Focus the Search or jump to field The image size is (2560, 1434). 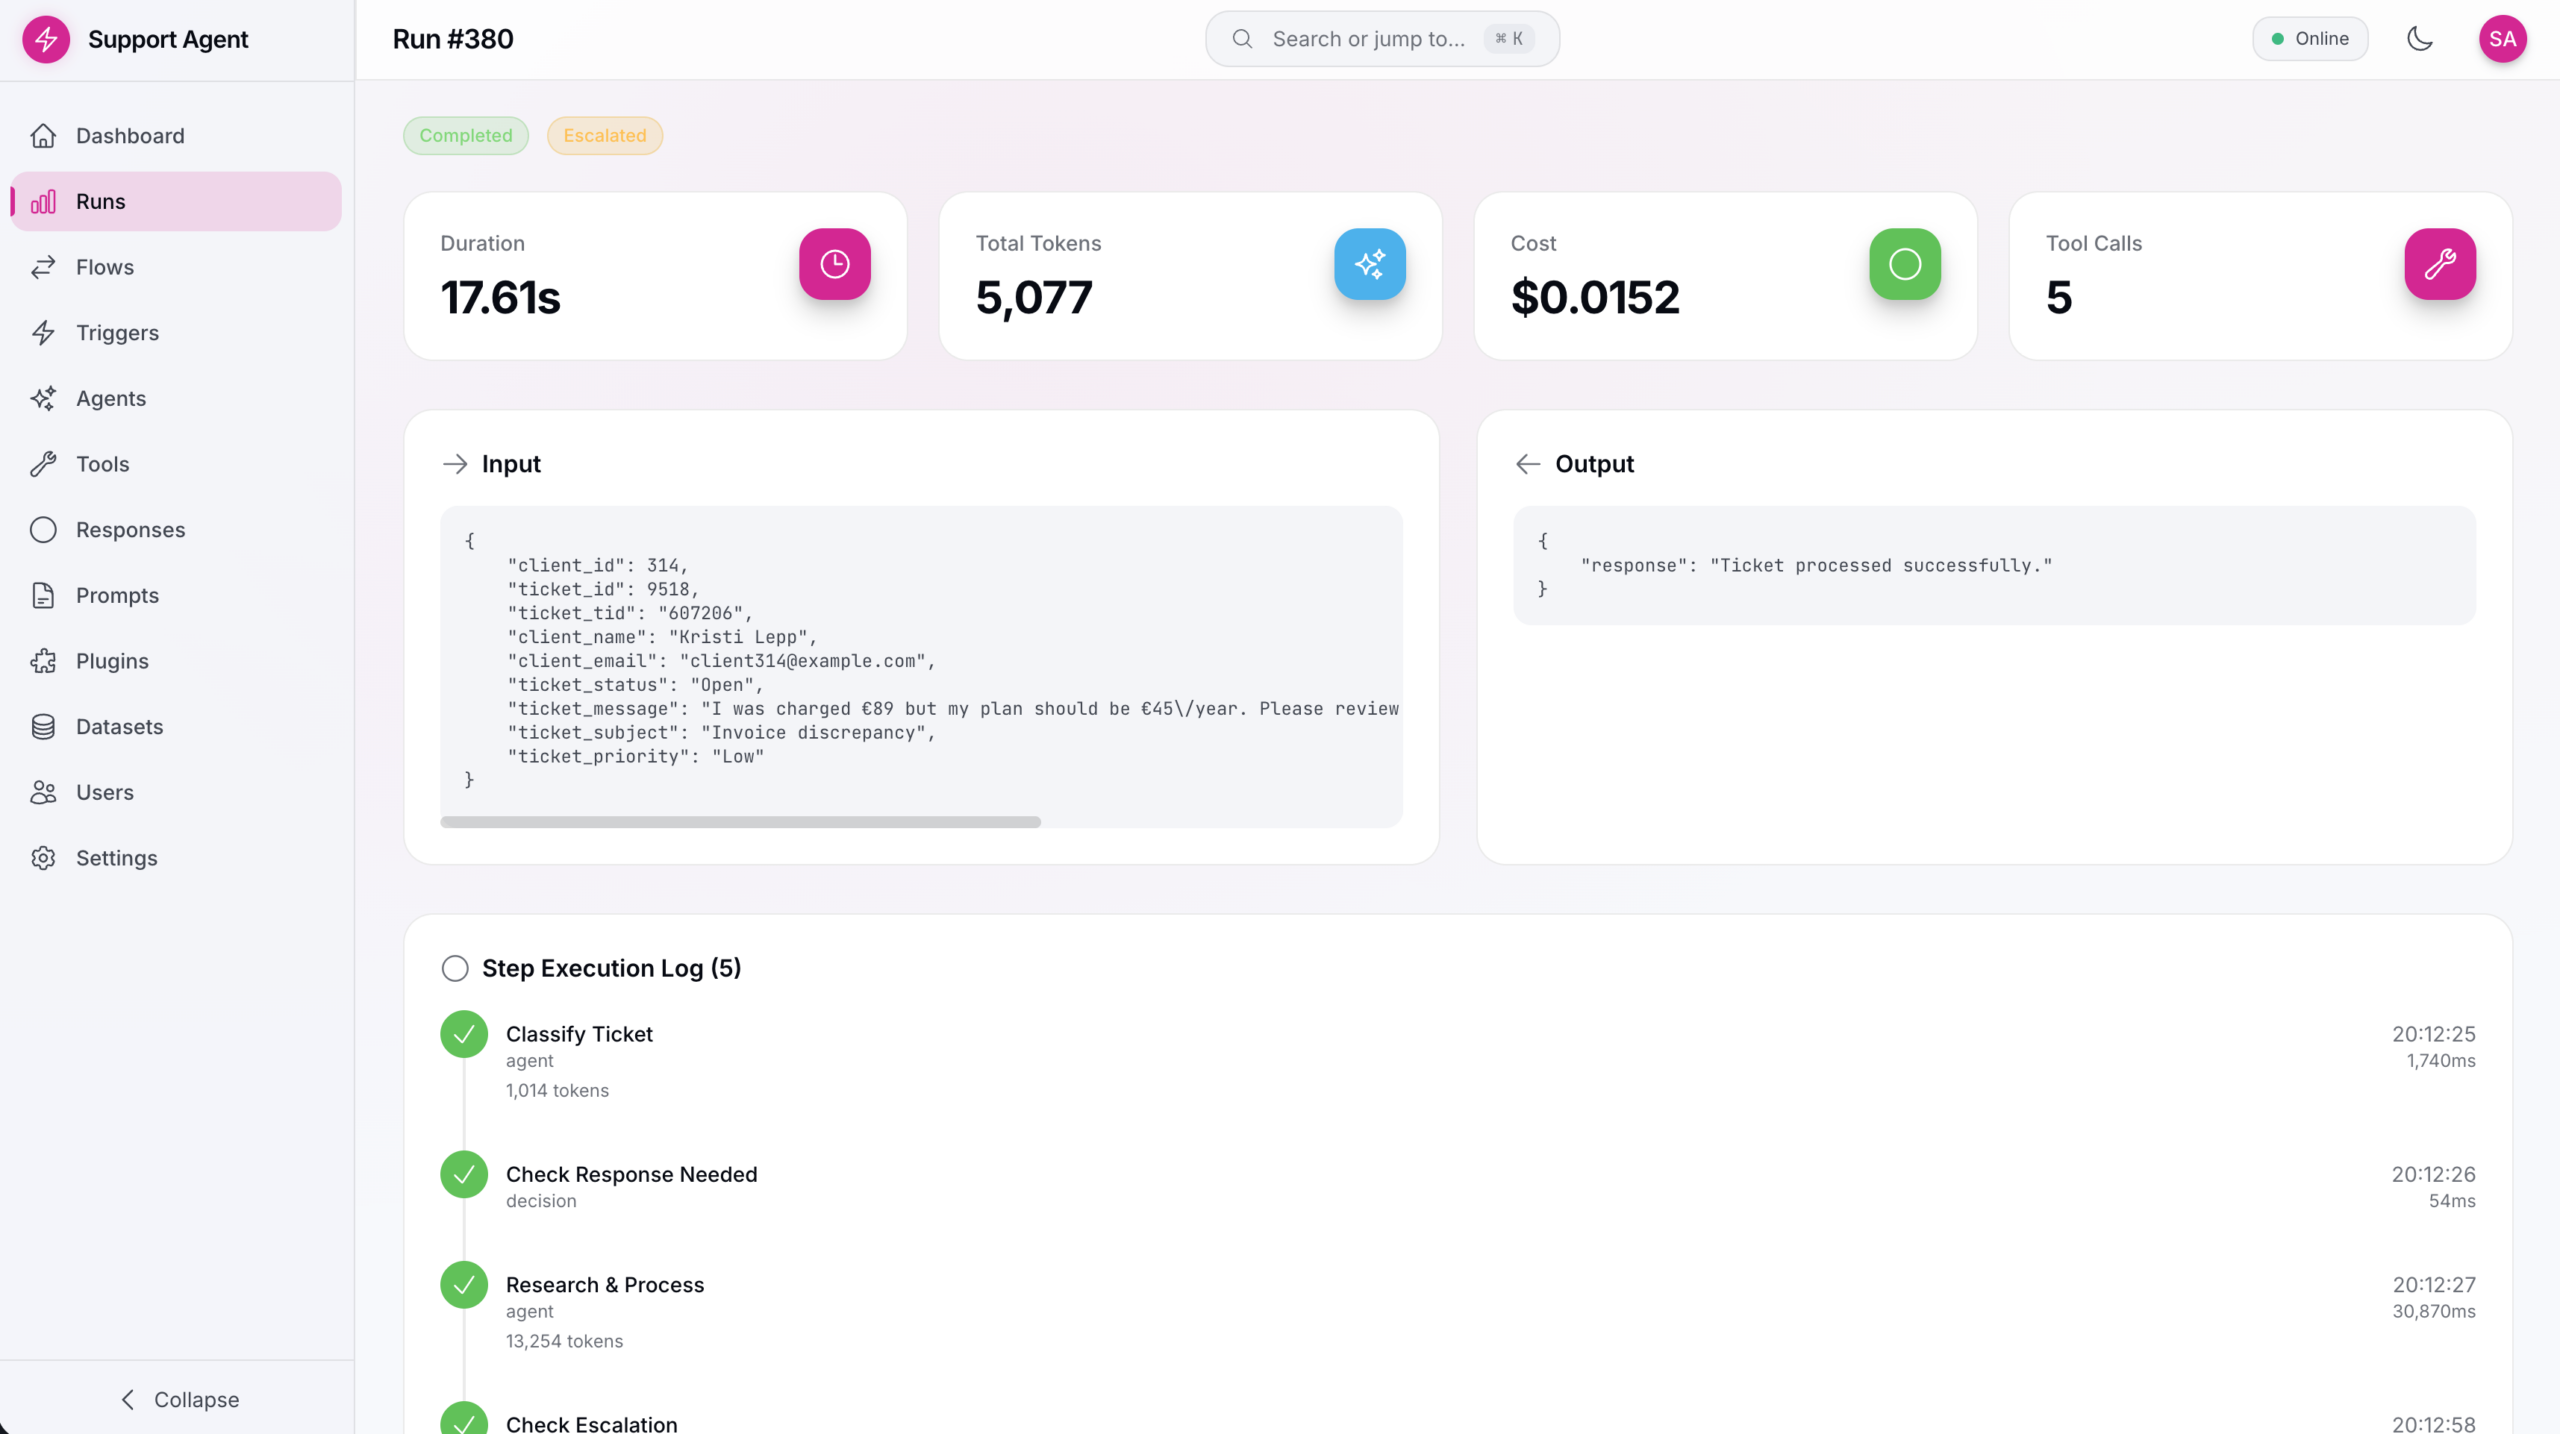coord(1382,39)
